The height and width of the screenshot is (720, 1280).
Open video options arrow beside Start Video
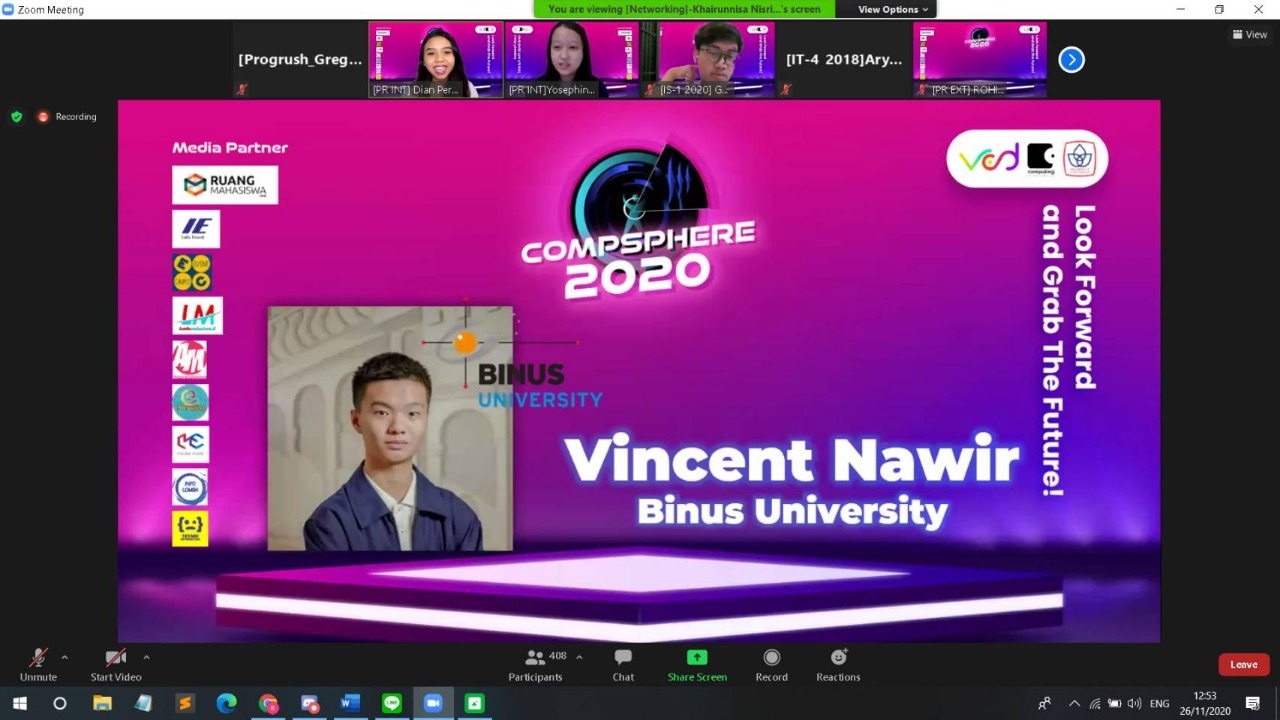pos(146,657)
